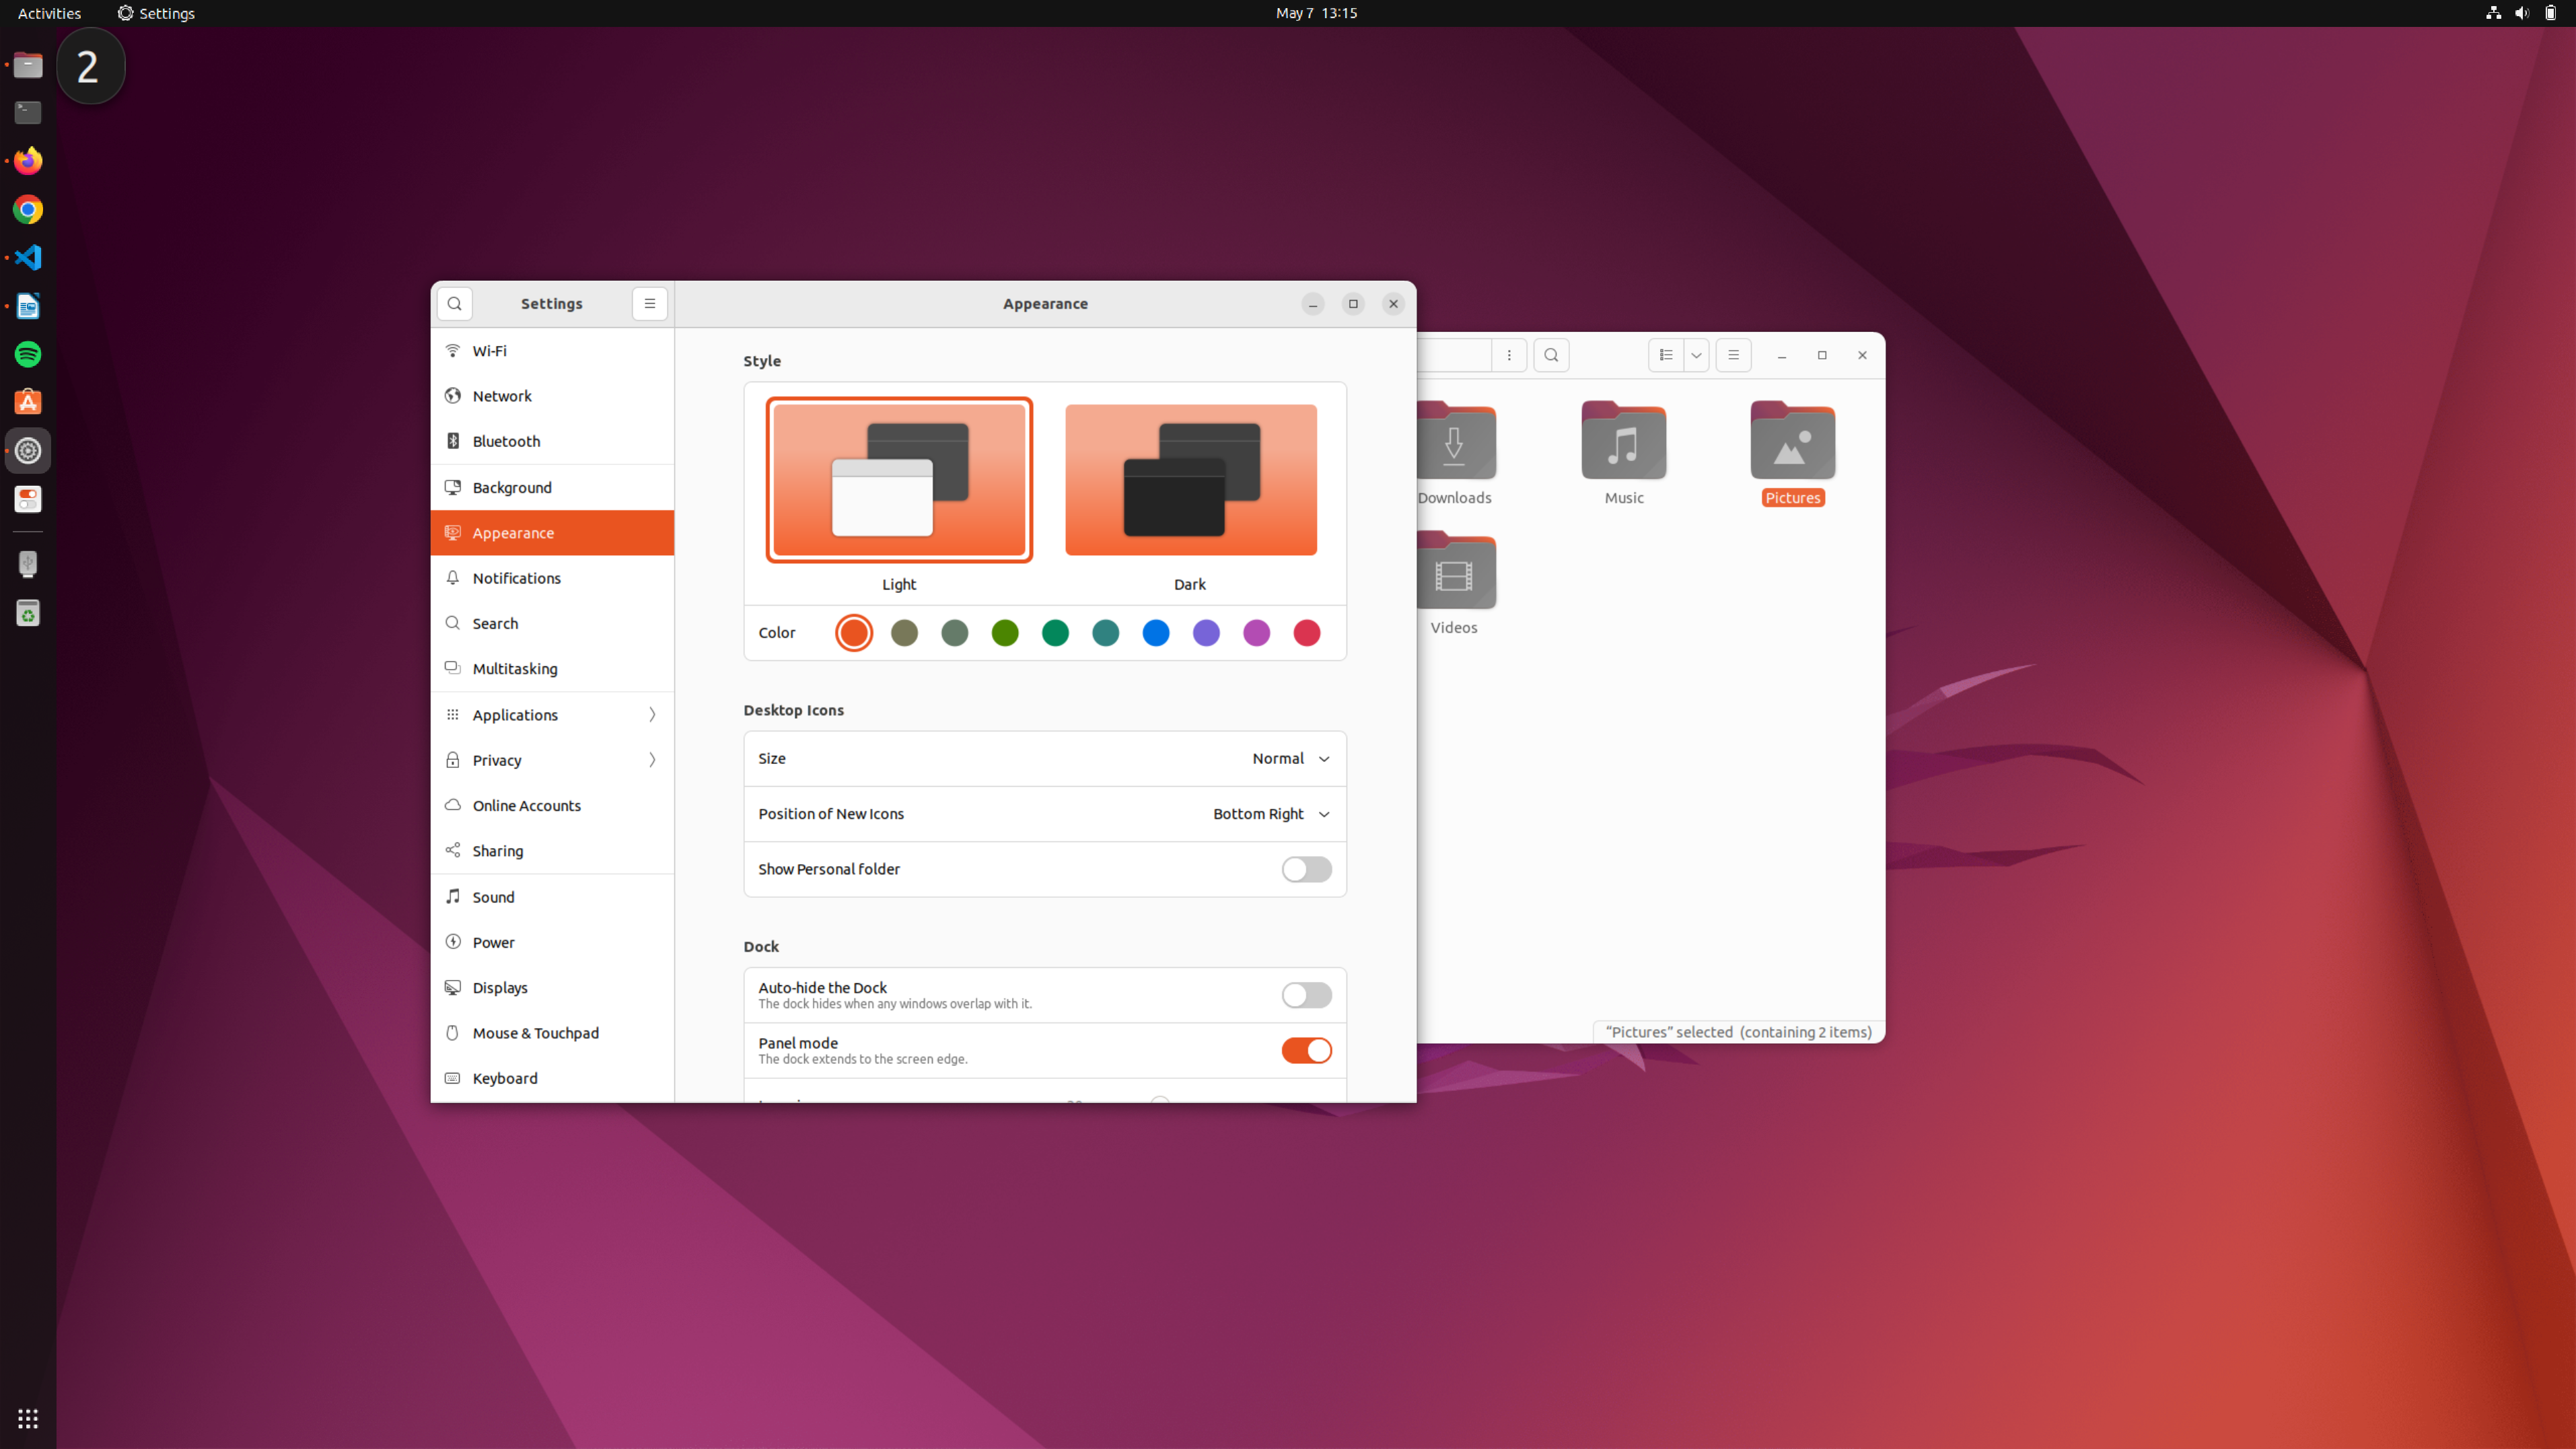Open Online Accounts settings
The image size is (2576, 1449).
pos(552,806)
